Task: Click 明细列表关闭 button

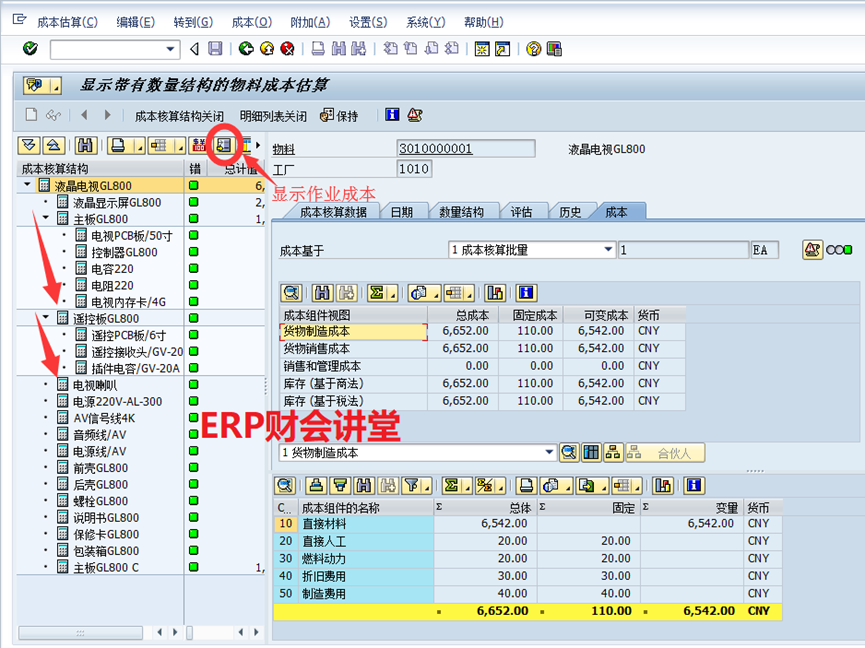Action: (x=273, y=116)
